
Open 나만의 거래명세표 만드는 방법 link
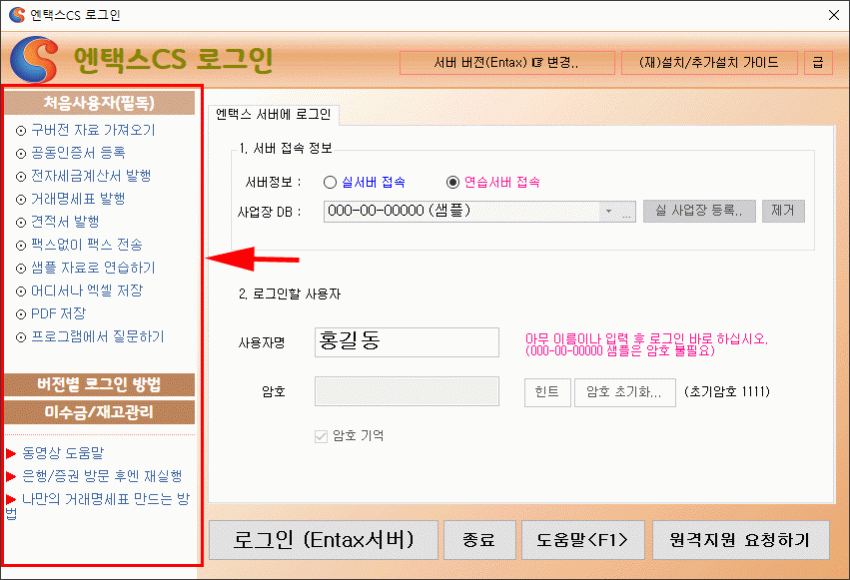tap(98, 505)
